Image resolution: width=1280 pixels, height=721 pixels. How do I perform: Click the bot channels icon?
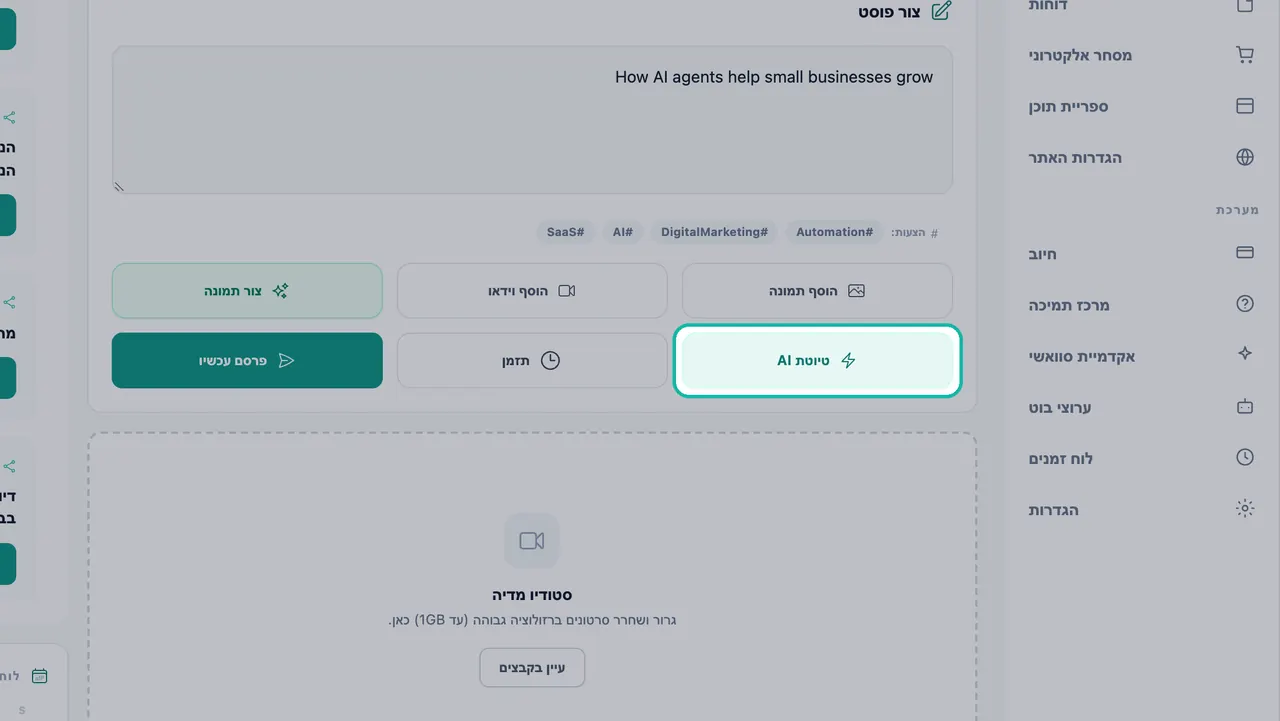point(1245,407)
